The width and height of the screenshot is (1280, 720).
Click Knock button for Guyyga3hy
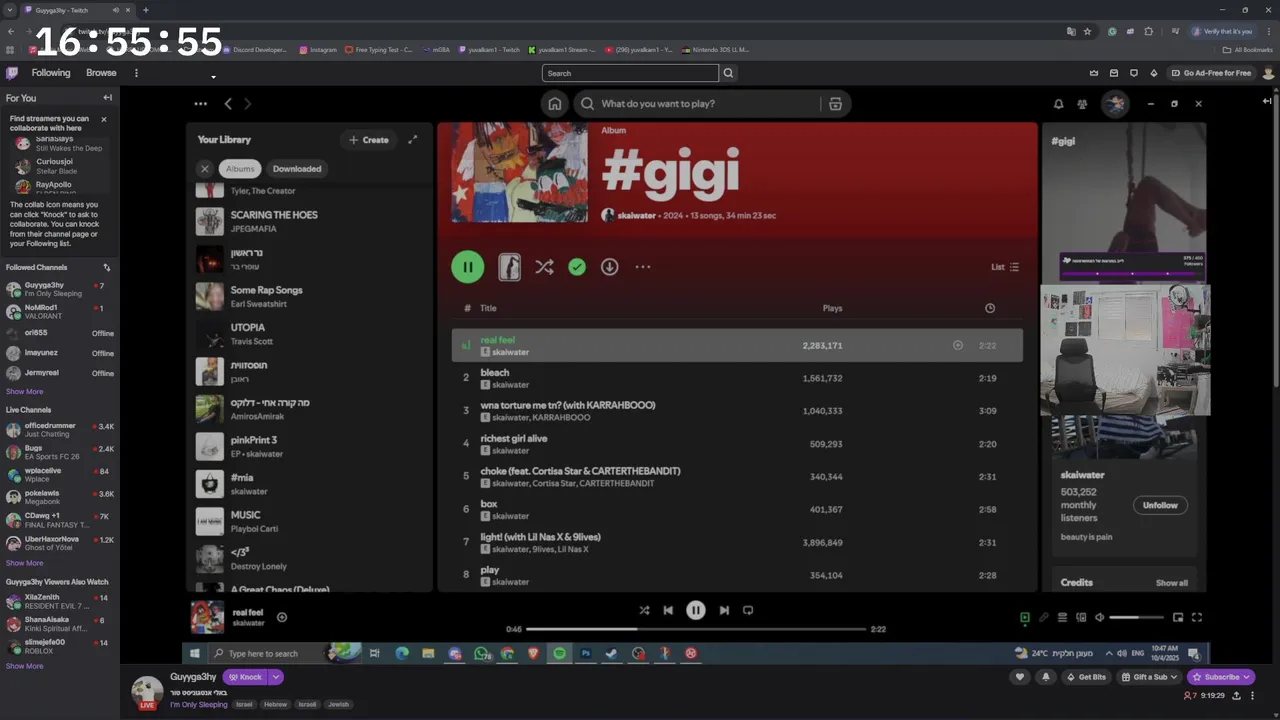[244, 677]
